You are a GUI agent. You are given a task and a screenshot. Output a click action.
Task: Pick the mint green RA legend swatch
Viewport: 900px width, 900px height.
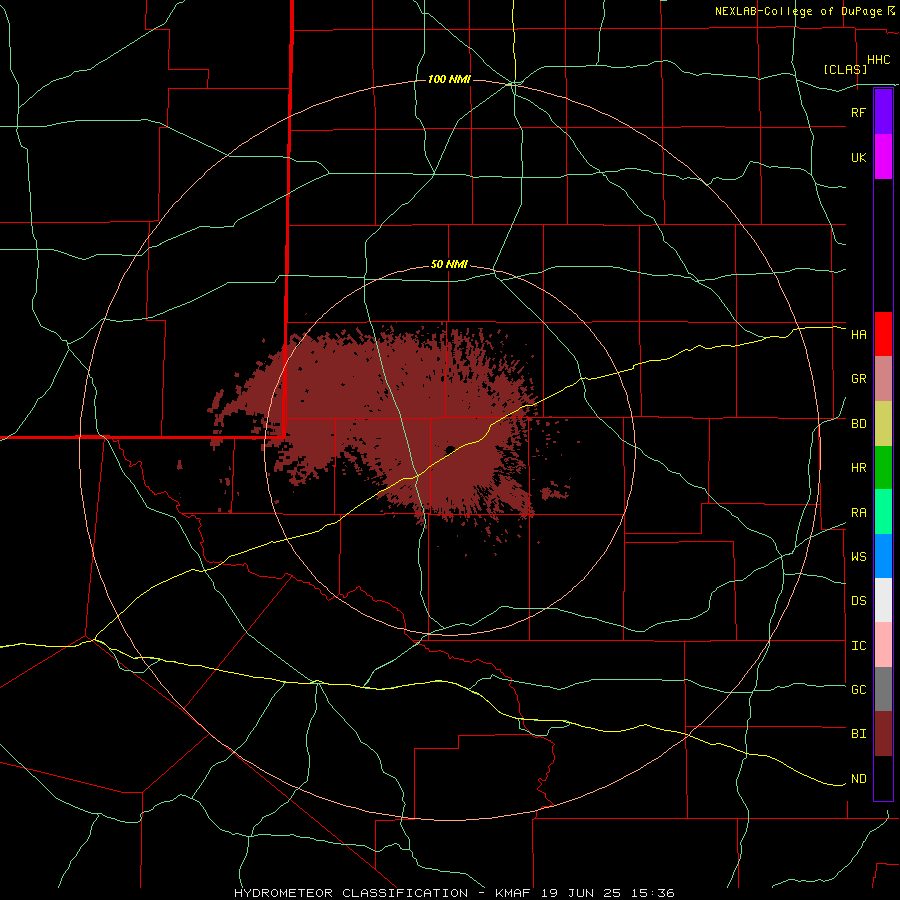click(883, 512)
